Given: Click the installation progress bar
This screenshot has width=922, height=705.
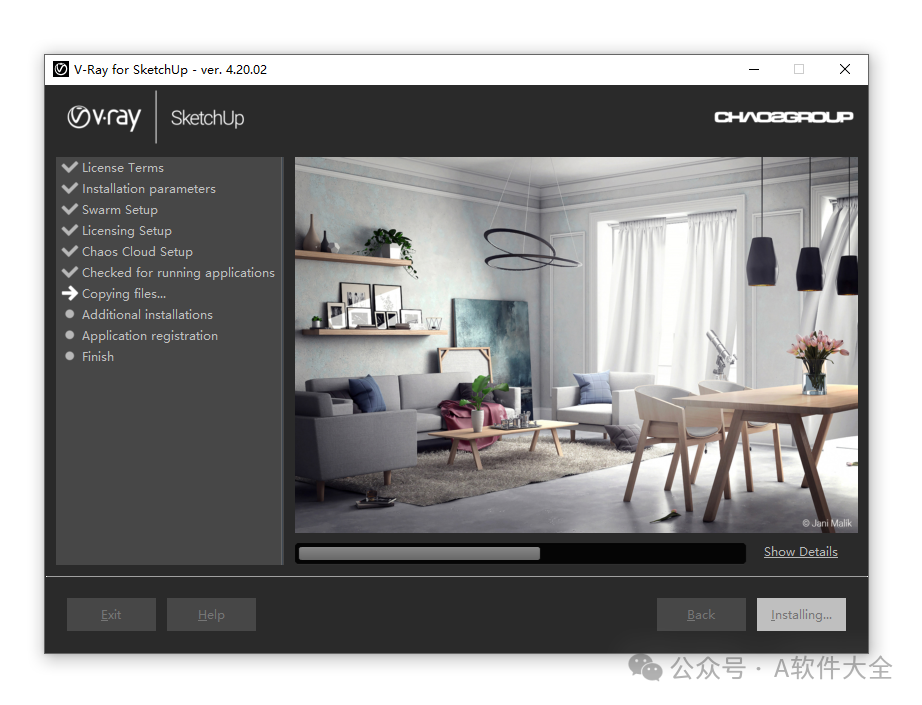Looking at the screenshot, I should pos(520,553).
